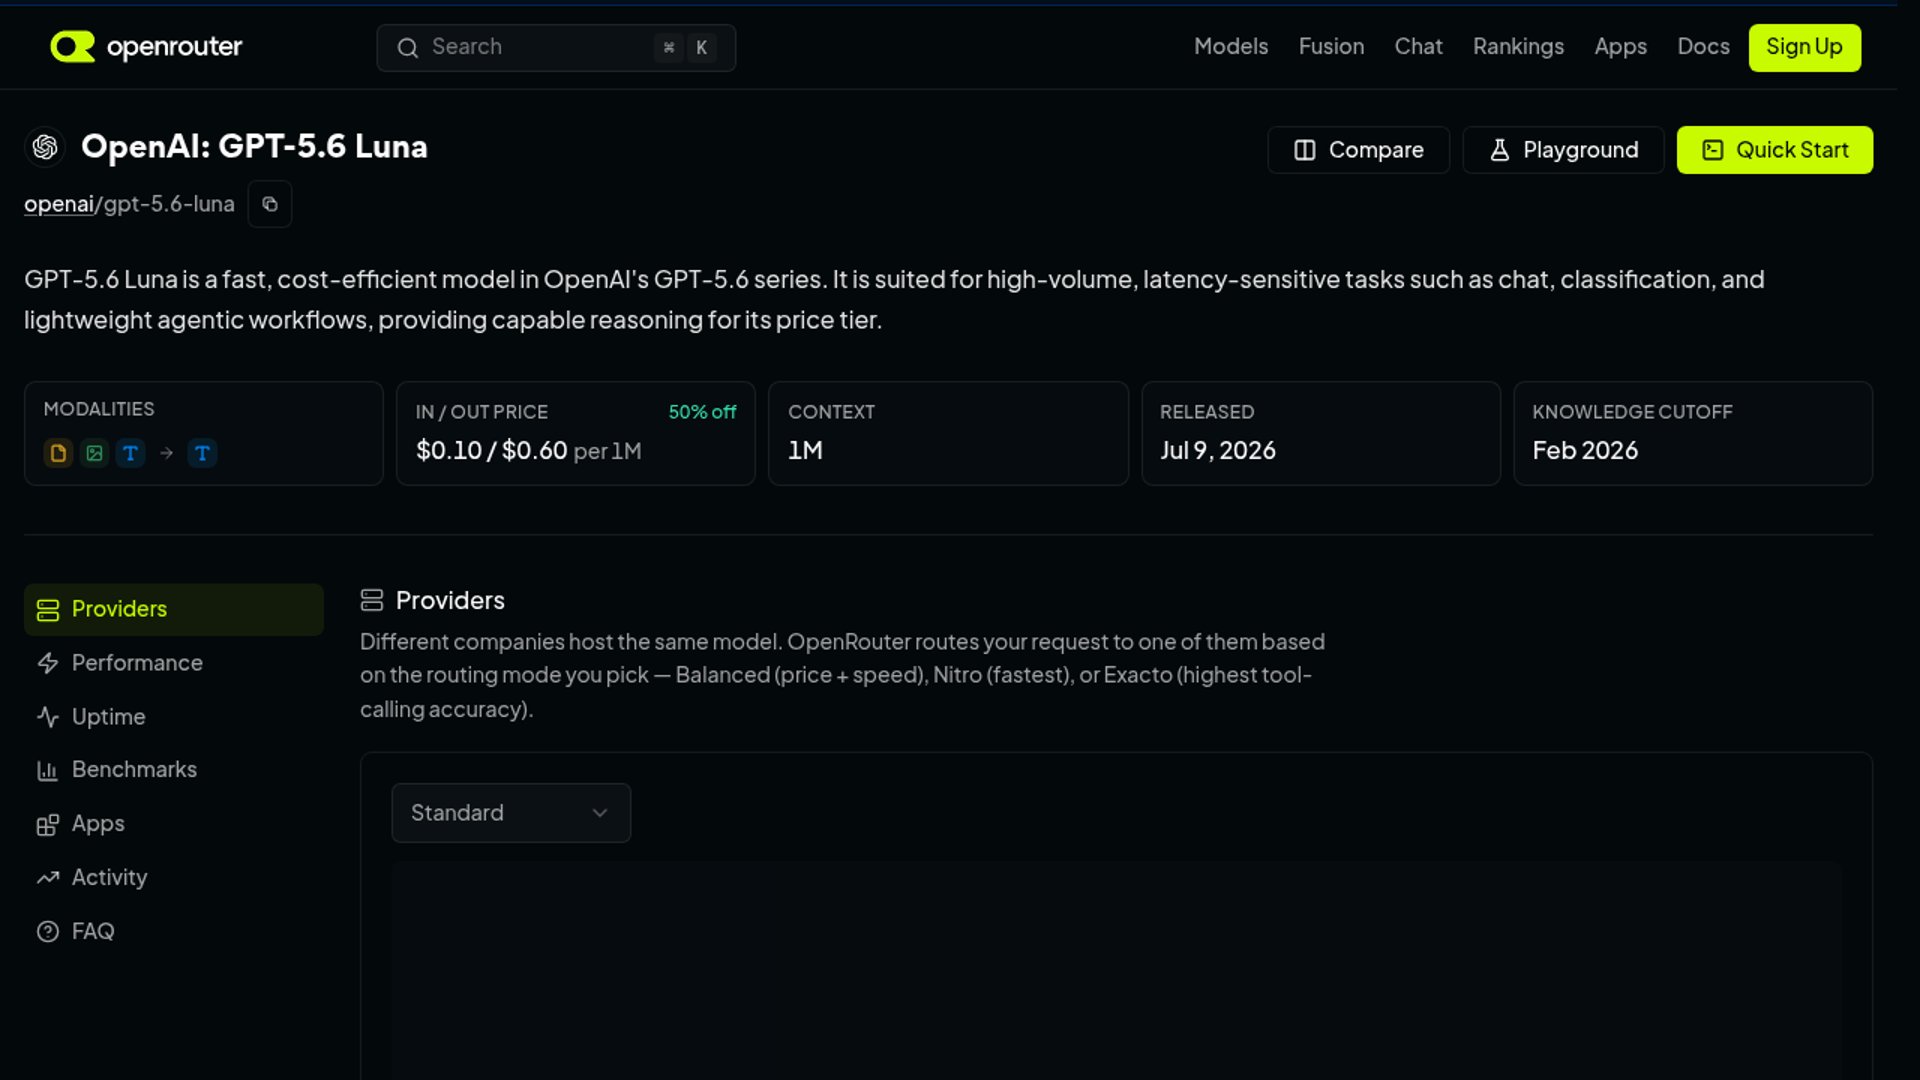Click the OpenRouter logo icon

[x=72, y=47]
